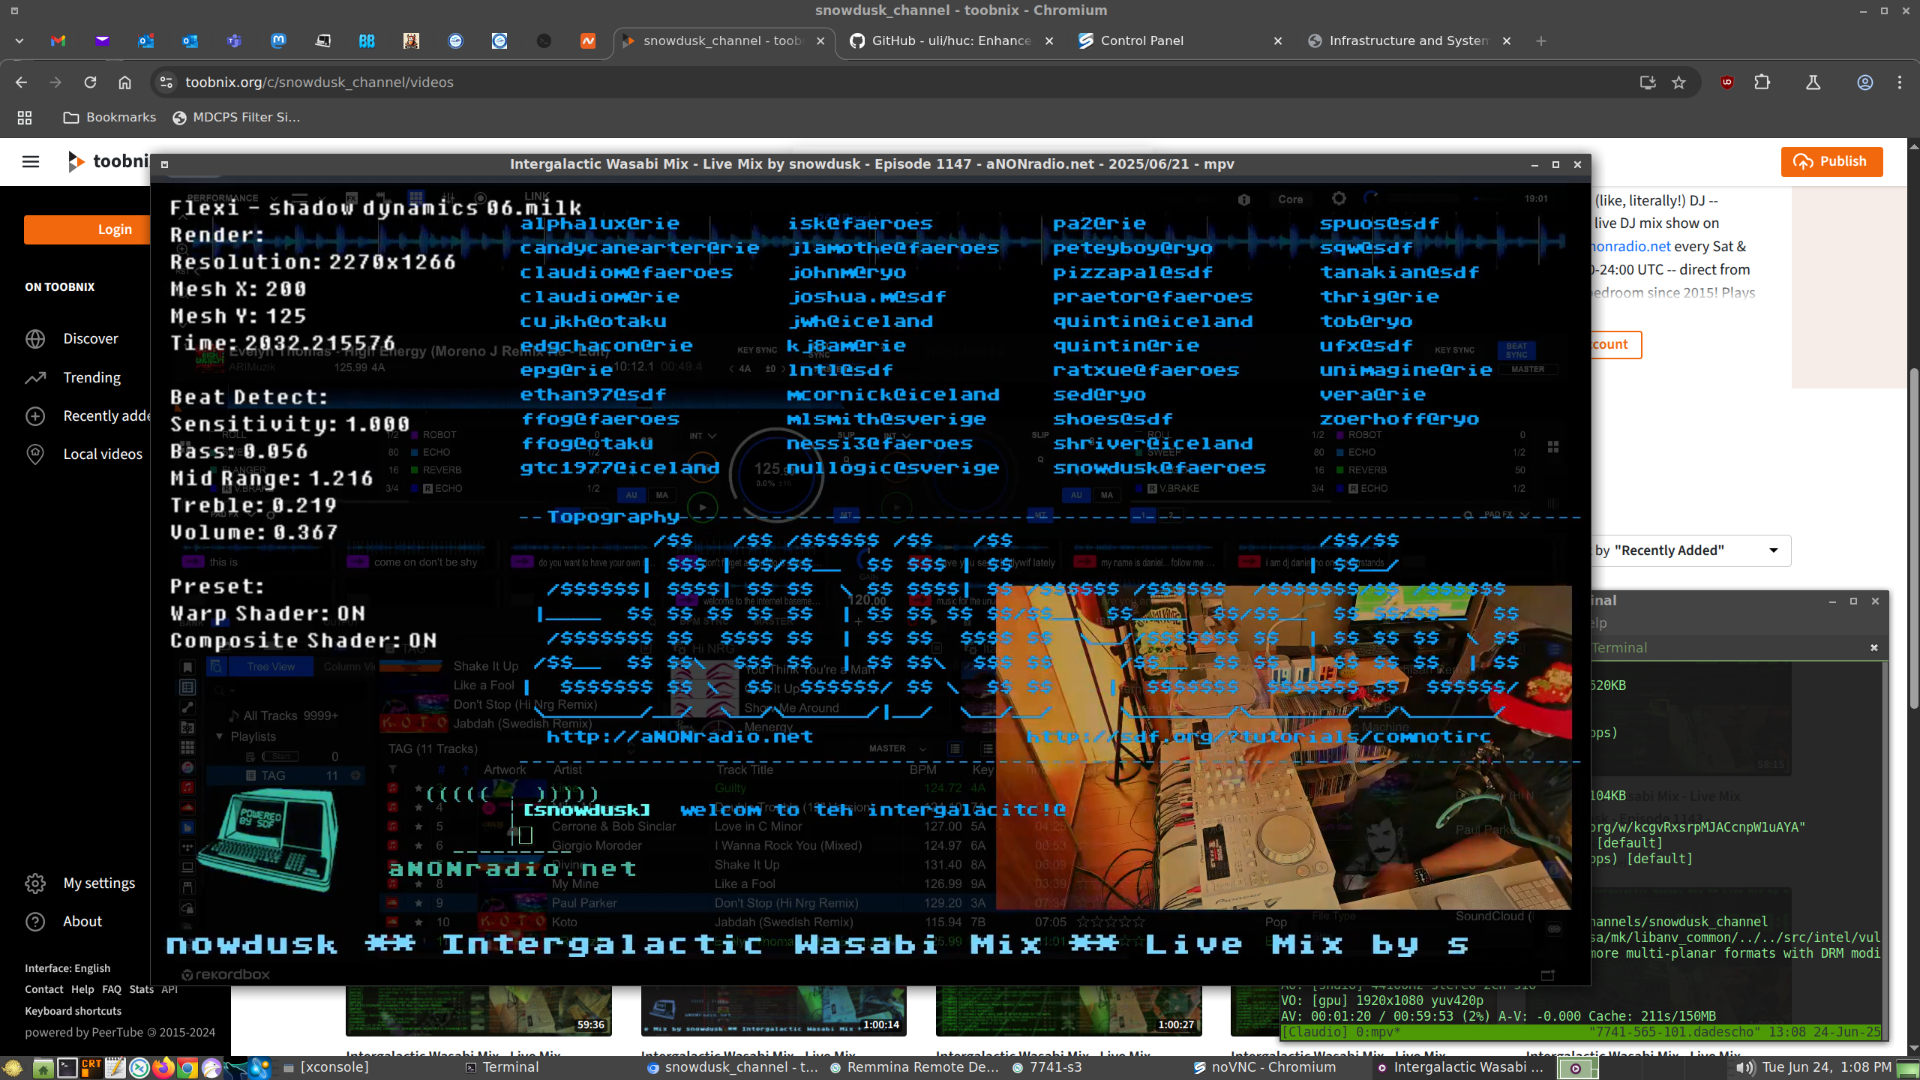
Task: Open the Microsoft Teams pinned tab
Action: pyautogui.click(x=234, y=41)
